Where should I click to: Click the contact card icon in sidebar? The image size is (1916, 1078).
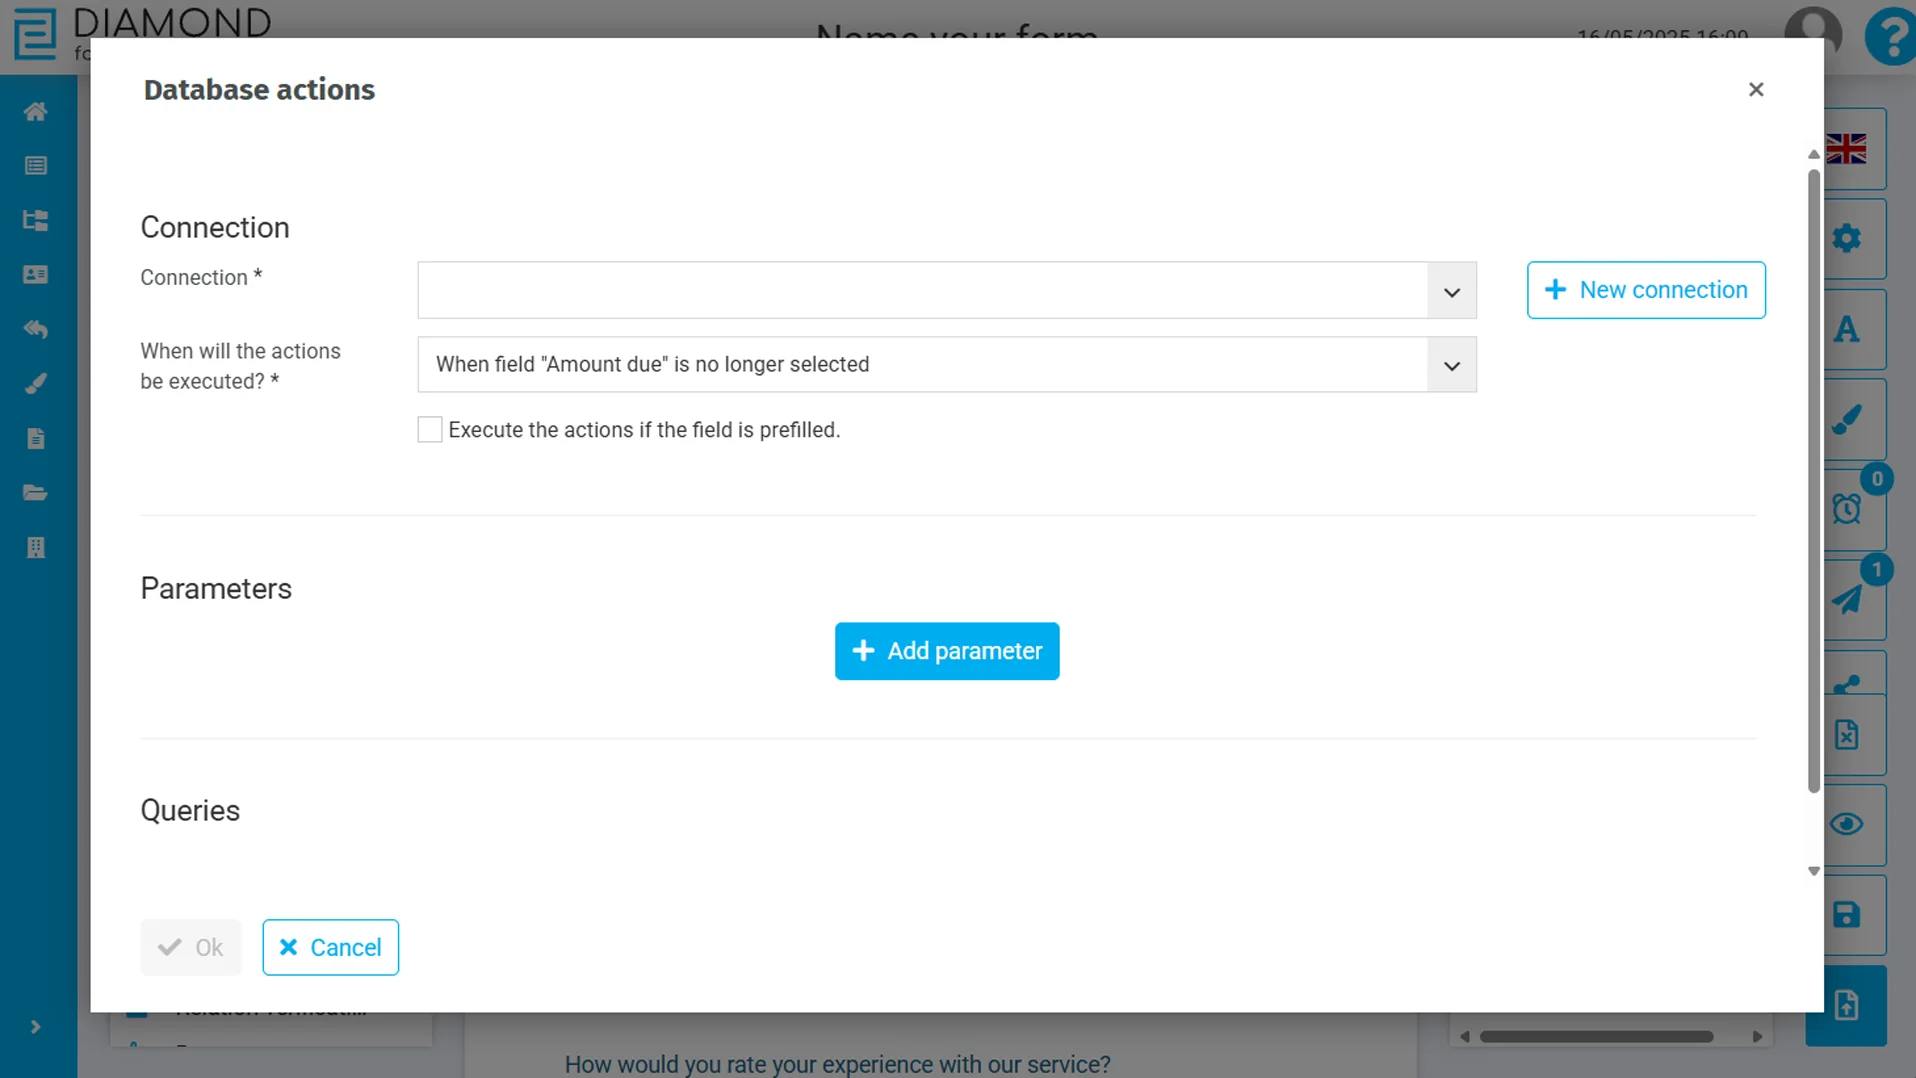[36, 275]
